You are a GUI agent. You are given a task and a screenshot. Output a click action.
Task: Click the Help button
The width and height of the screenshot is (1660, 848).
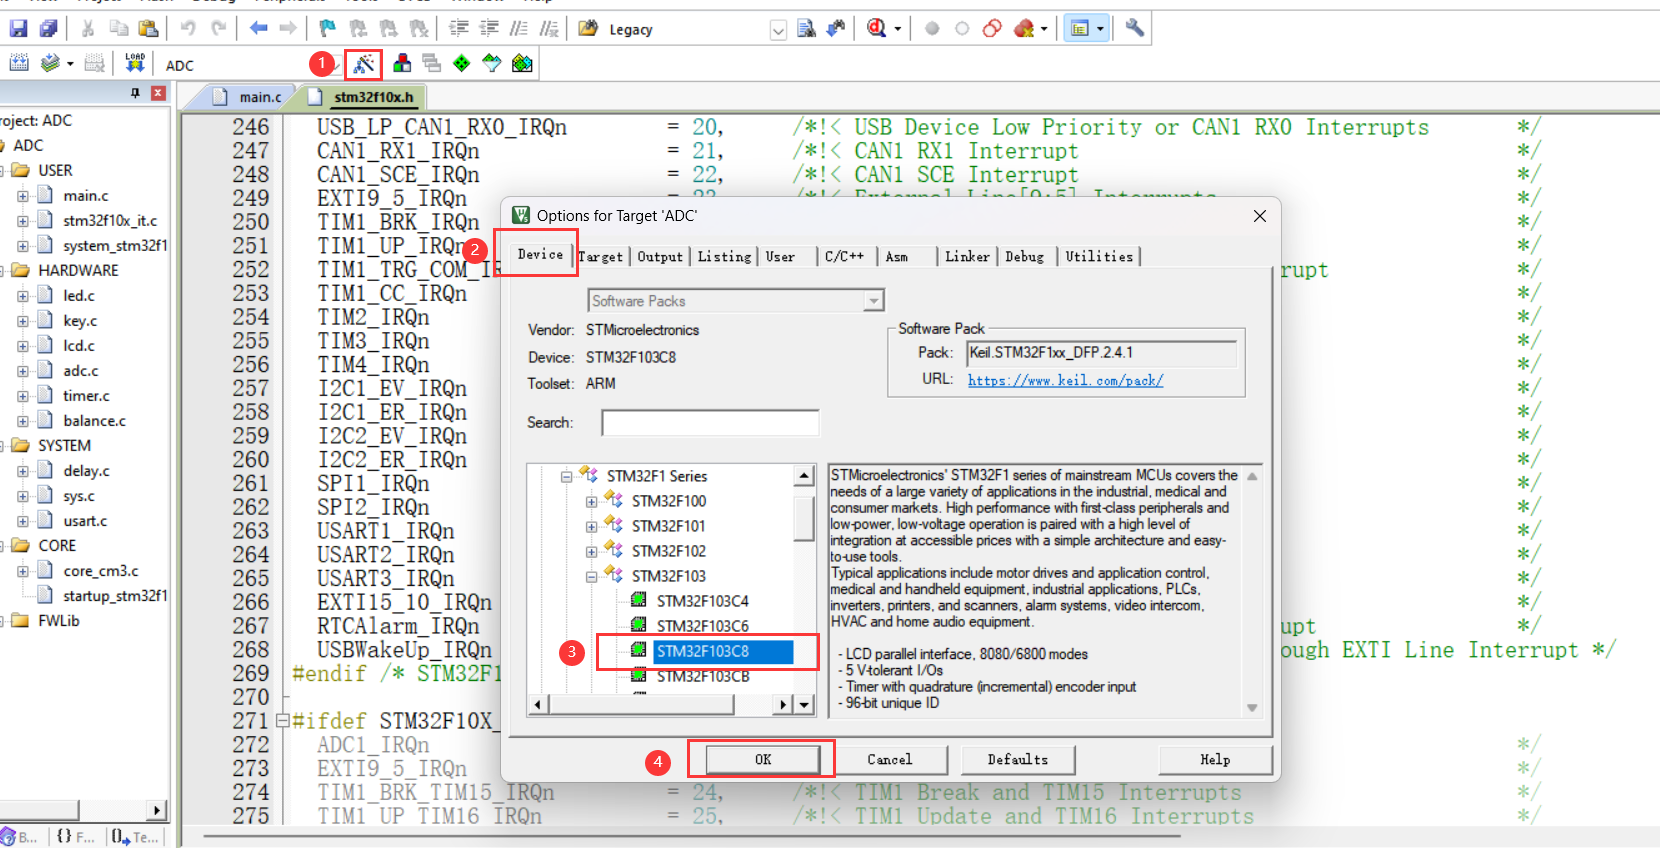[1215, 760]
